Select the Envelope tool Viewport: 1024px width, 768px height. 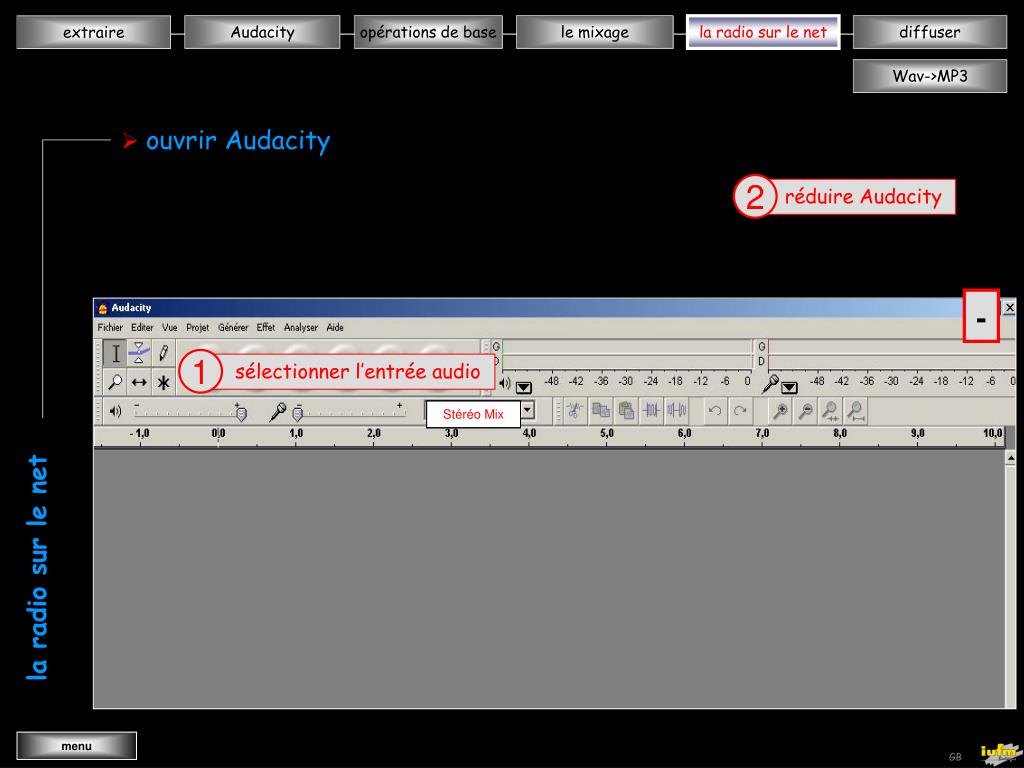click(138, 353)
